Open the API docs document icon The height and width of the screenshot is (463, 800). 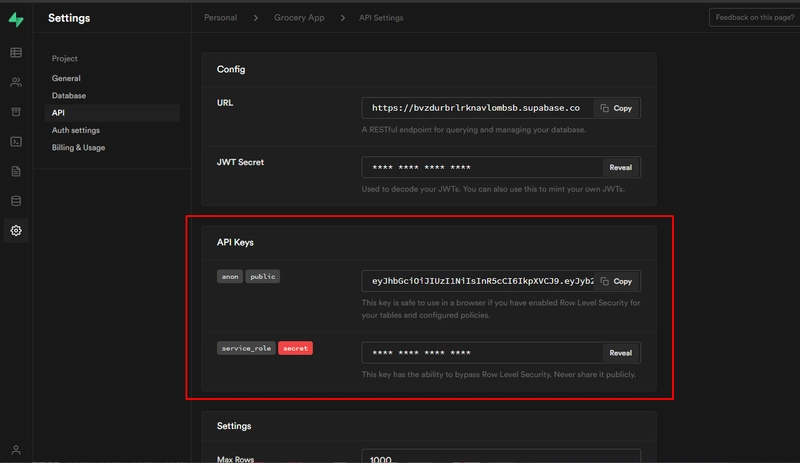(16, 171)
